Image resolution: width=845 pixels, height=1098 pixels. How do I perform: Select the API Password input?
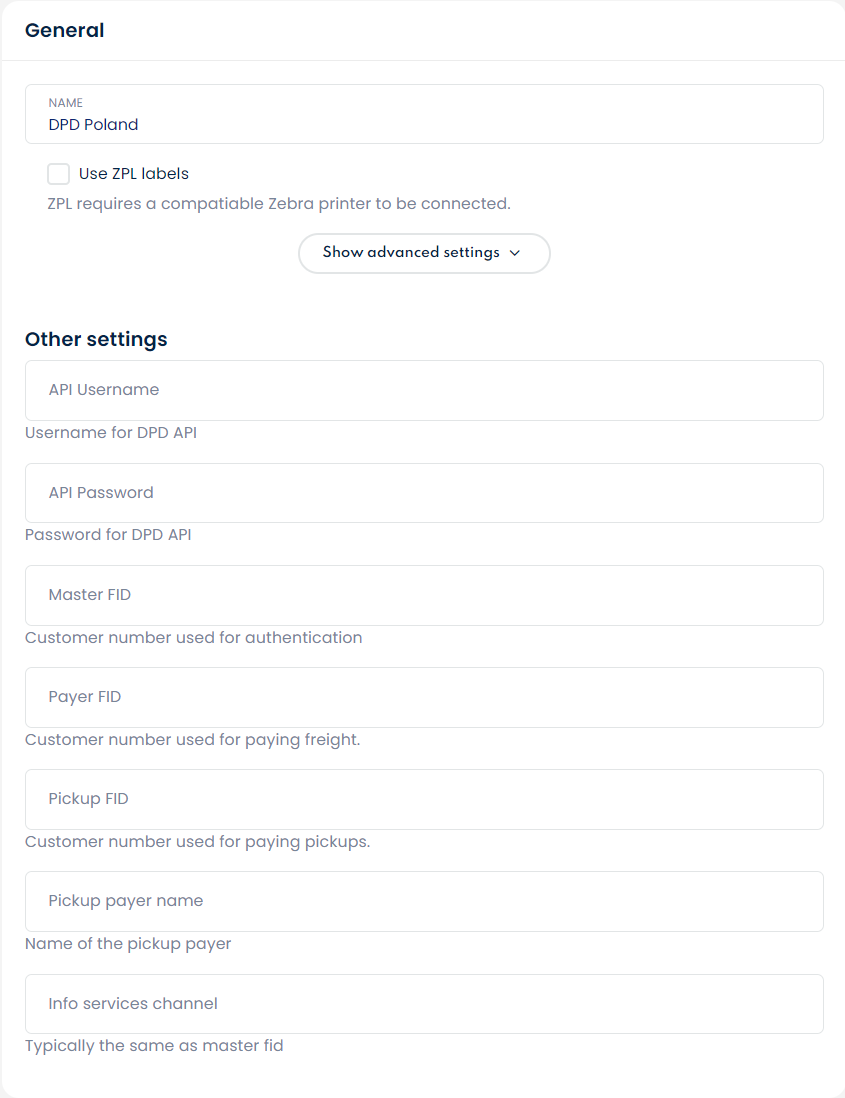click(x=424, y=493)
